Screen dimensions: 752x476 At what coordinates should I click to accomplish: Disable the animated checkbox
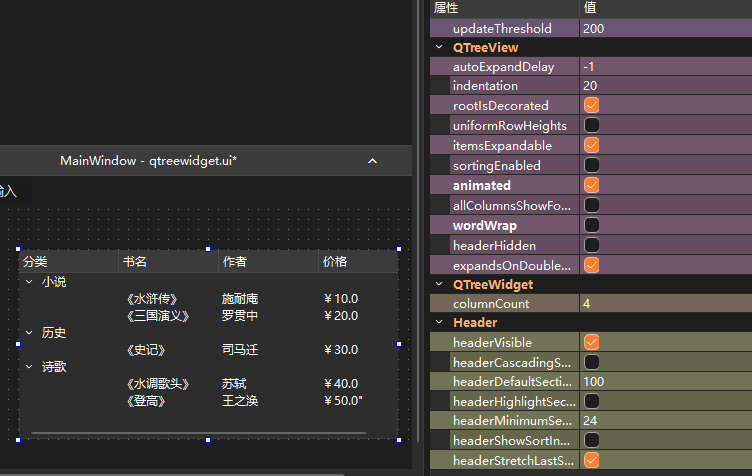pyautogui.click(x=591, y=185)
